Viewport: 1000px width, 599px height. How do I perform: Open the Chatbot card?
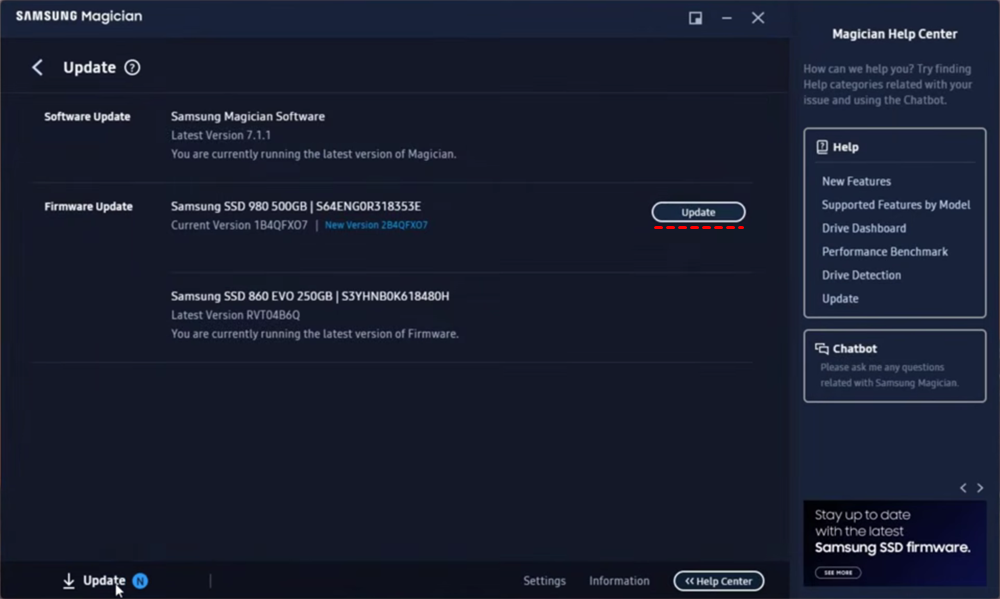(895, 366)
